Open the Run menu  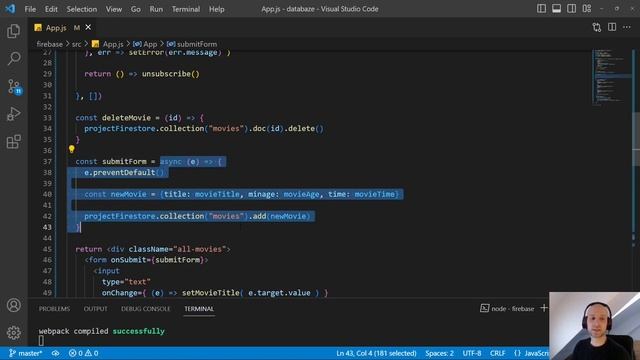(x=156, y=9)
